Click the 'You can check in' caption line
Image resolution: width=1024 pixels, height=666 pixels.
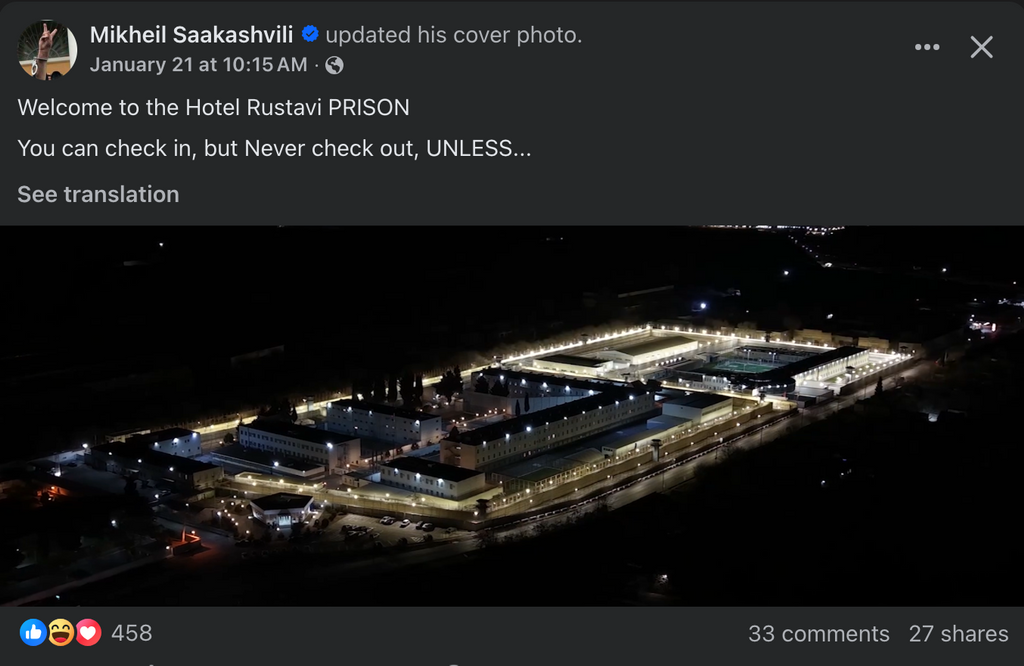point(273,149)
